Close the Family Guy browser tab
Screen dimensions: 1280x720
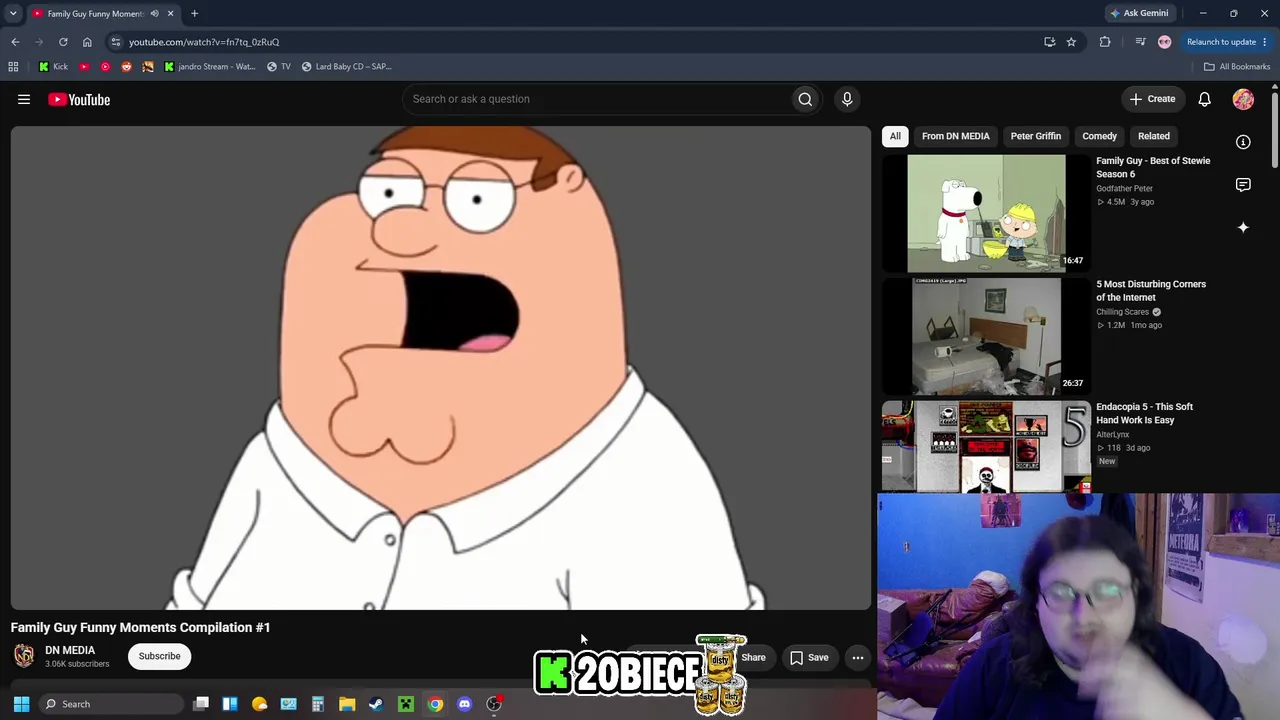coord(170,14)
